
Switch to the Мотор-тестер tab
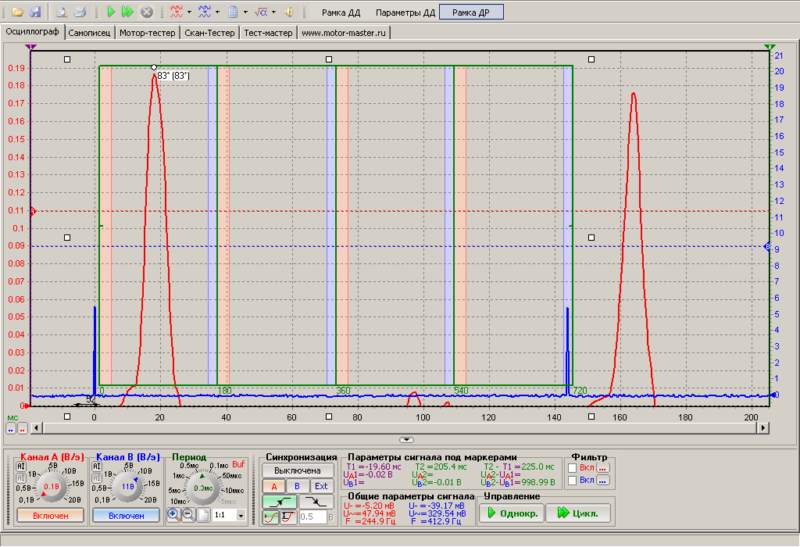[145, 32]
